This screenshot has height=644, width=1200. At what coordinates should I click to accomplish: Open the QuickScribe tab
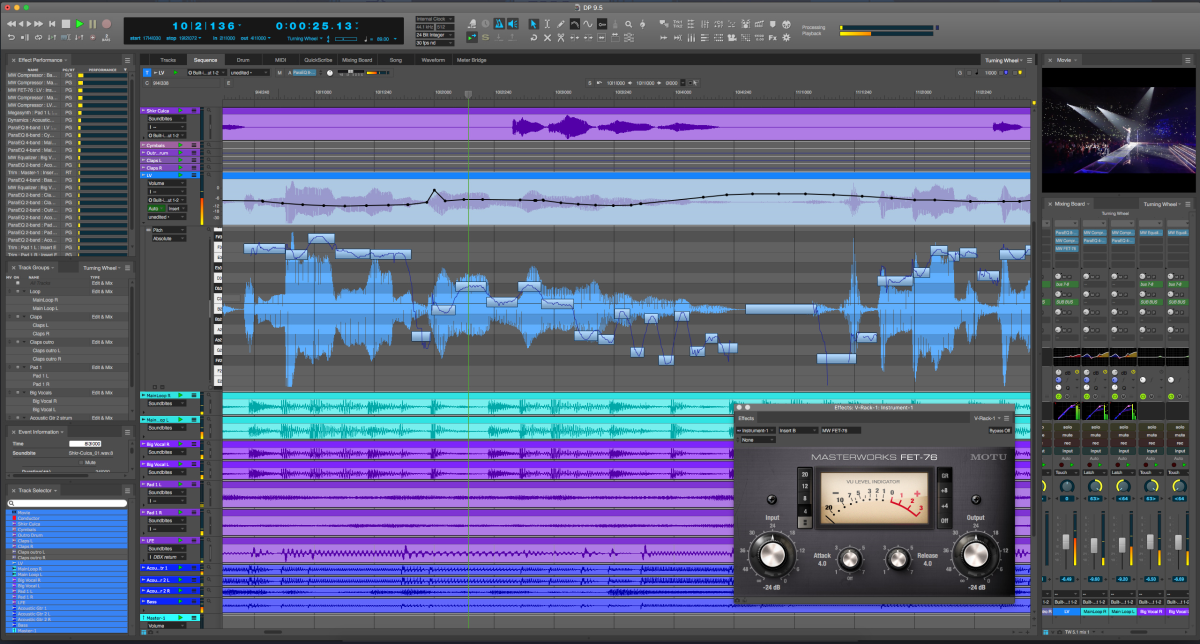(x=319, y=60)
